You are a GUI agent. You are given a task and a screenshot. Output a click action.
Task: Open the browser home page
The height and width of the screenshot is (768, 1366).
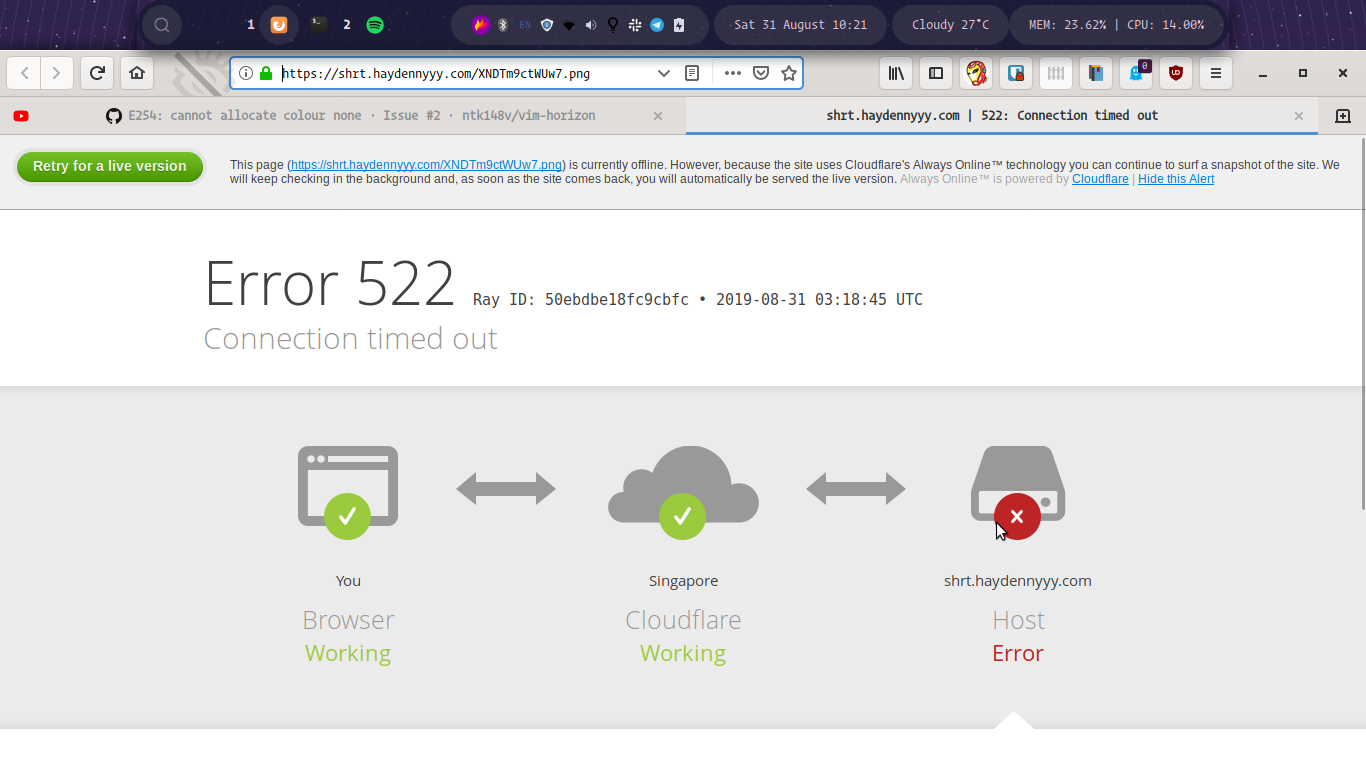(x=137, y=73)
